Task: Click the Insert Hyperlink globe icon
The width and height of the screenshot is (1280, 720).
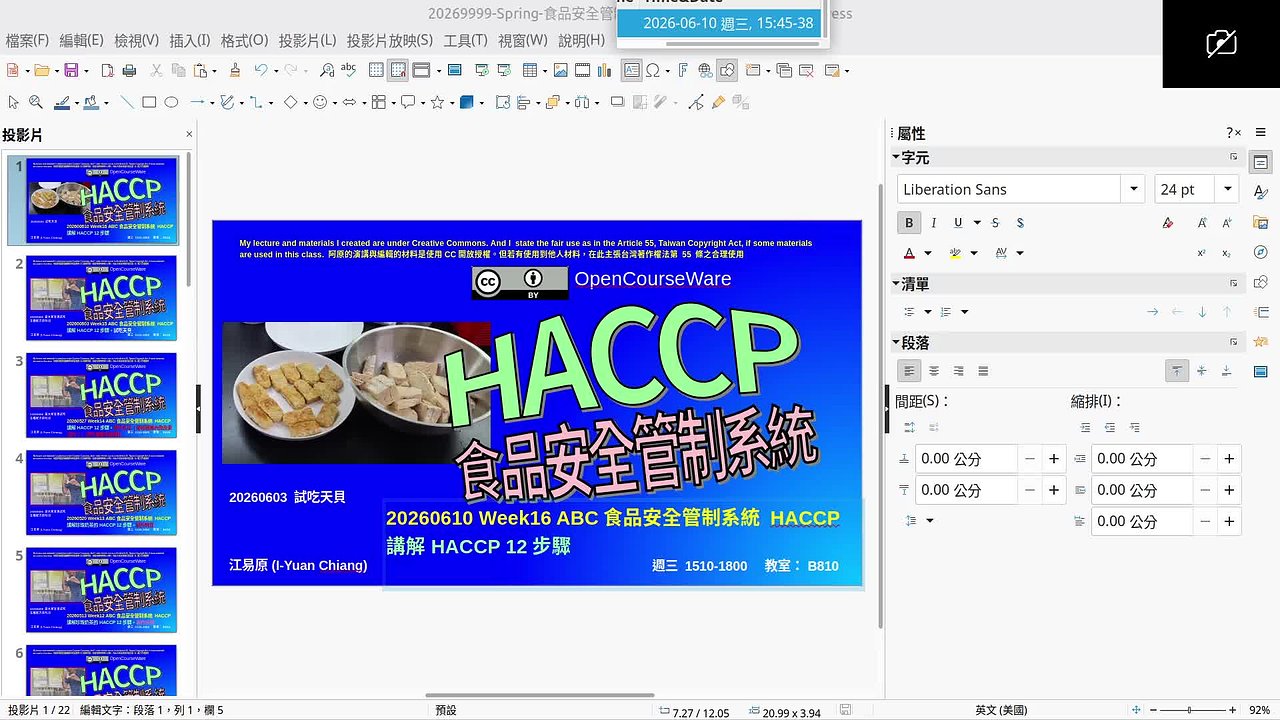Action: (x=705, y=70)
